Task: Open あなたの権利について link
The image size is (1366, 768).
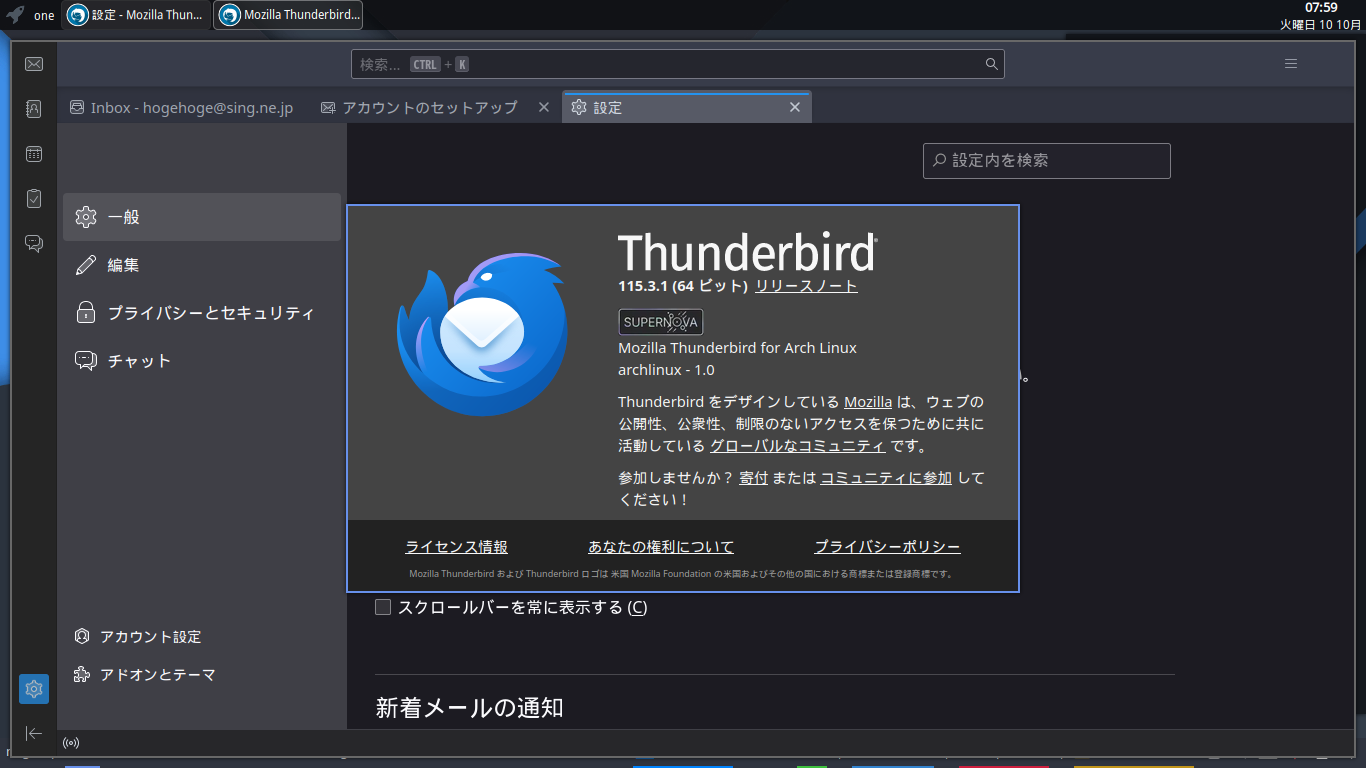Action: pos(661,547)
